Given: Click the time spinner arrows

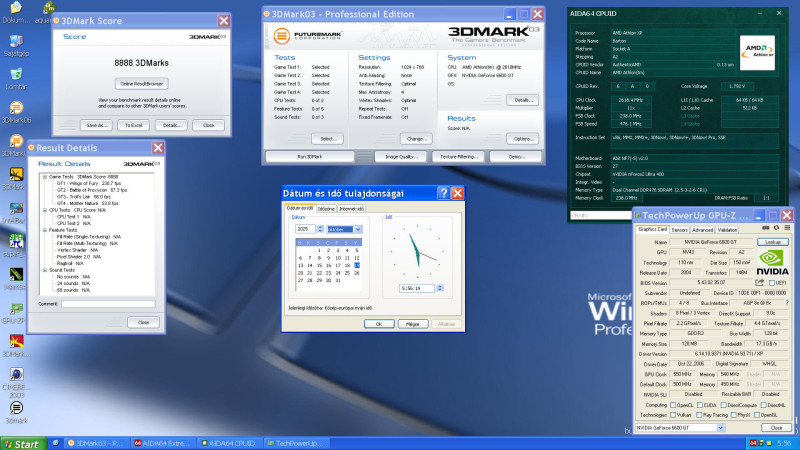Looking at the screenshot, I should point(440,288).
